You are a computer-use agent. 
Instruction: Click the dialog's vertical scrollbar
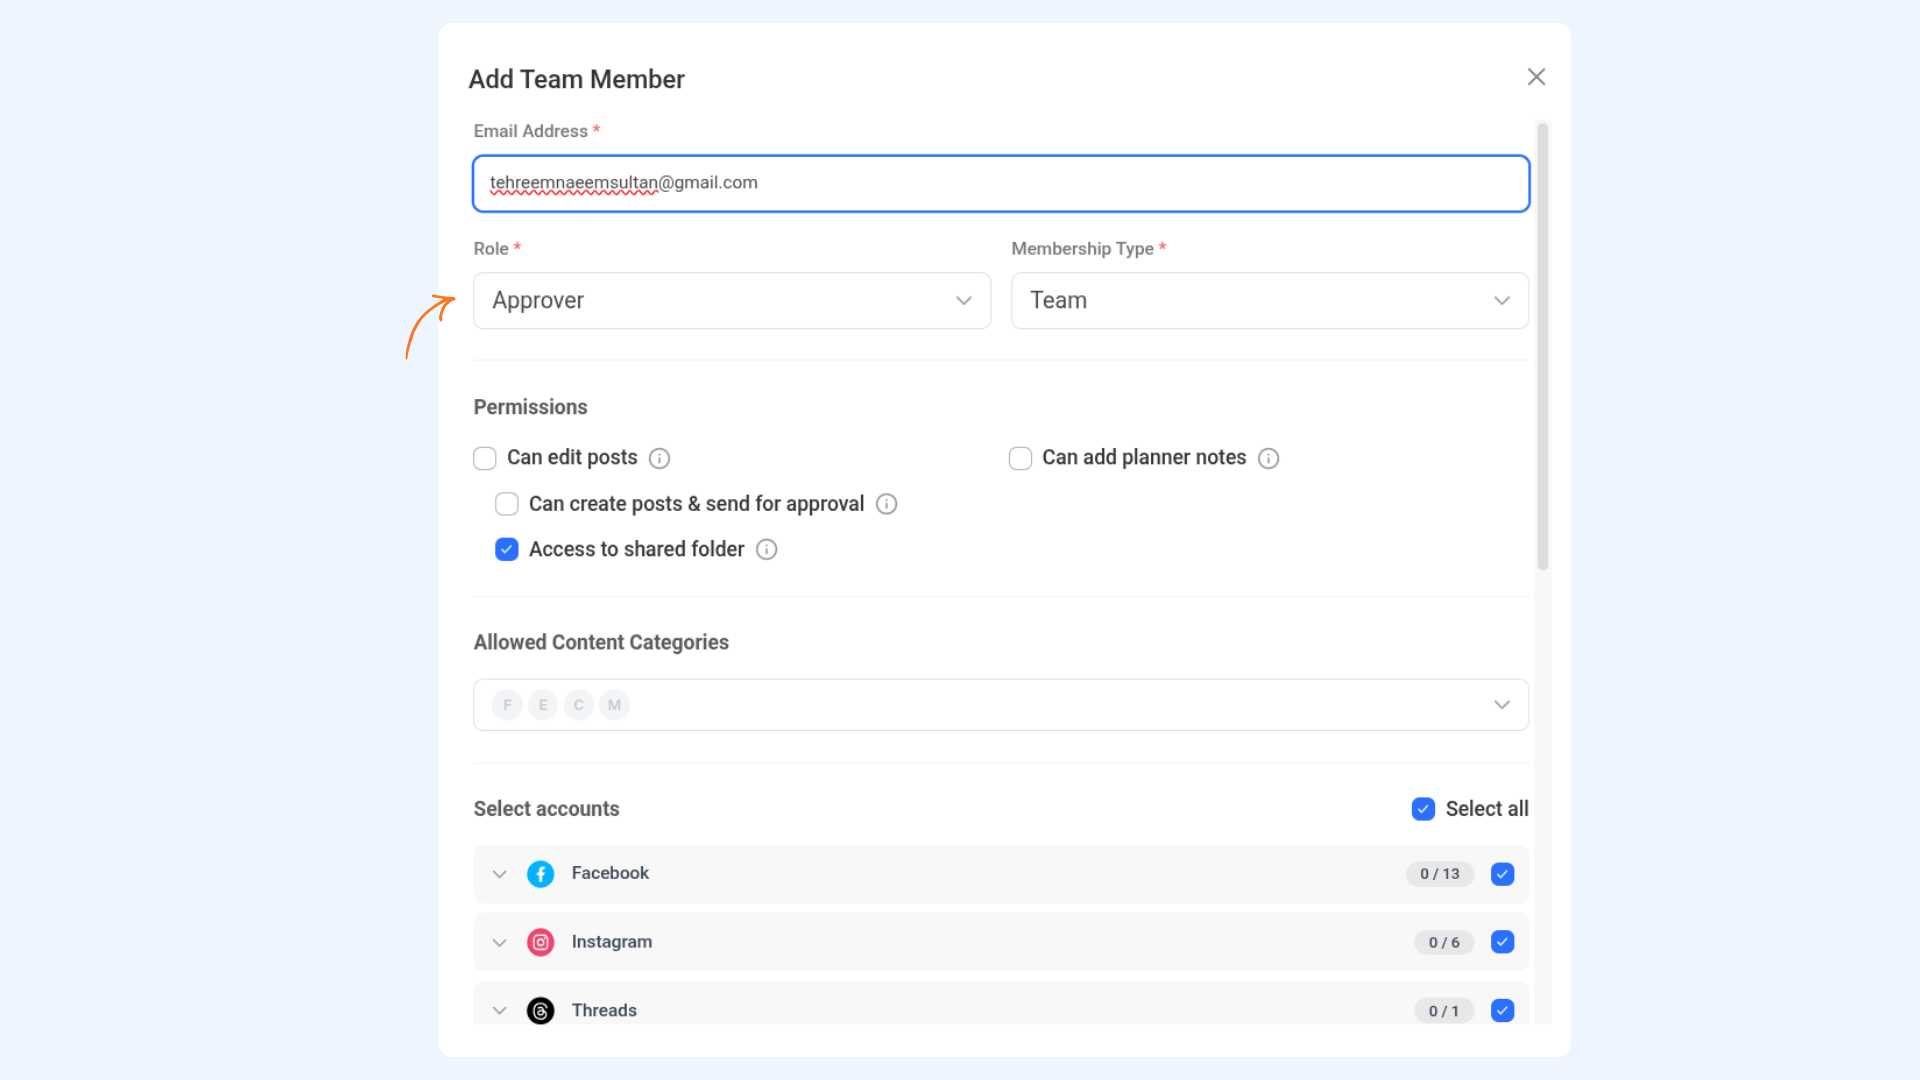click(x=1542, y=345)
